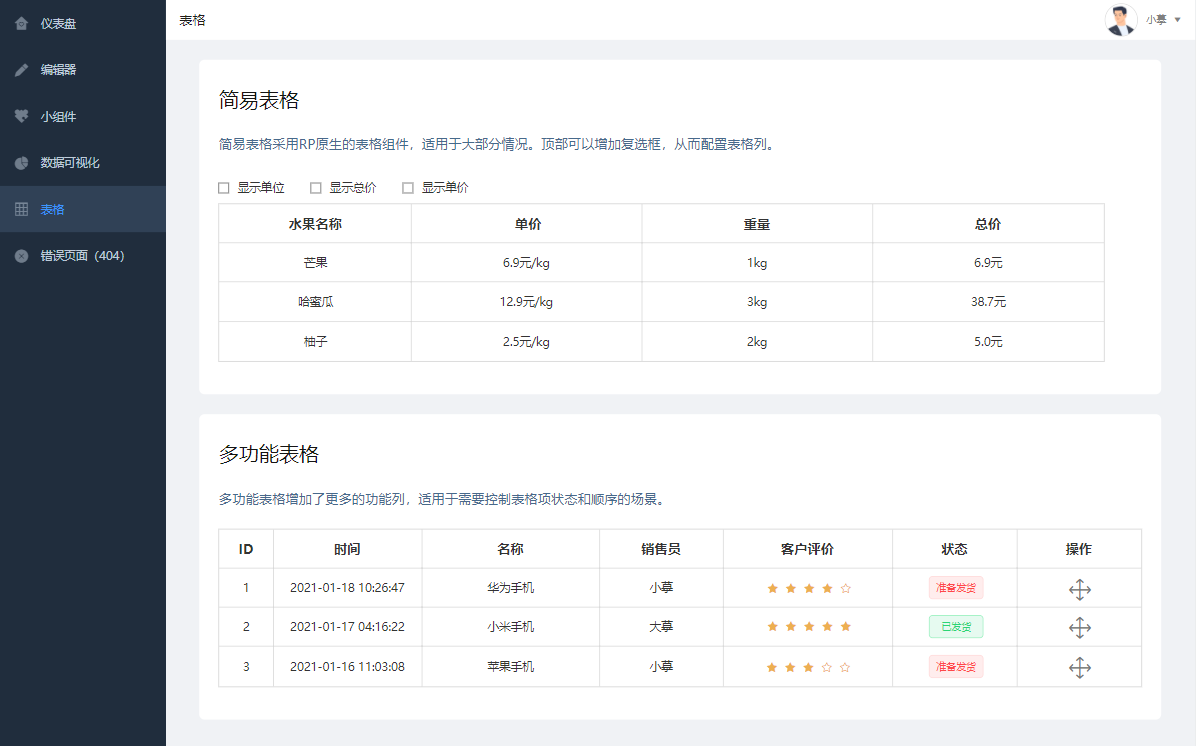Click the 错误页面 (404) circle-x icon
The image size is (1196, 746).
click(x=22, y=256)
